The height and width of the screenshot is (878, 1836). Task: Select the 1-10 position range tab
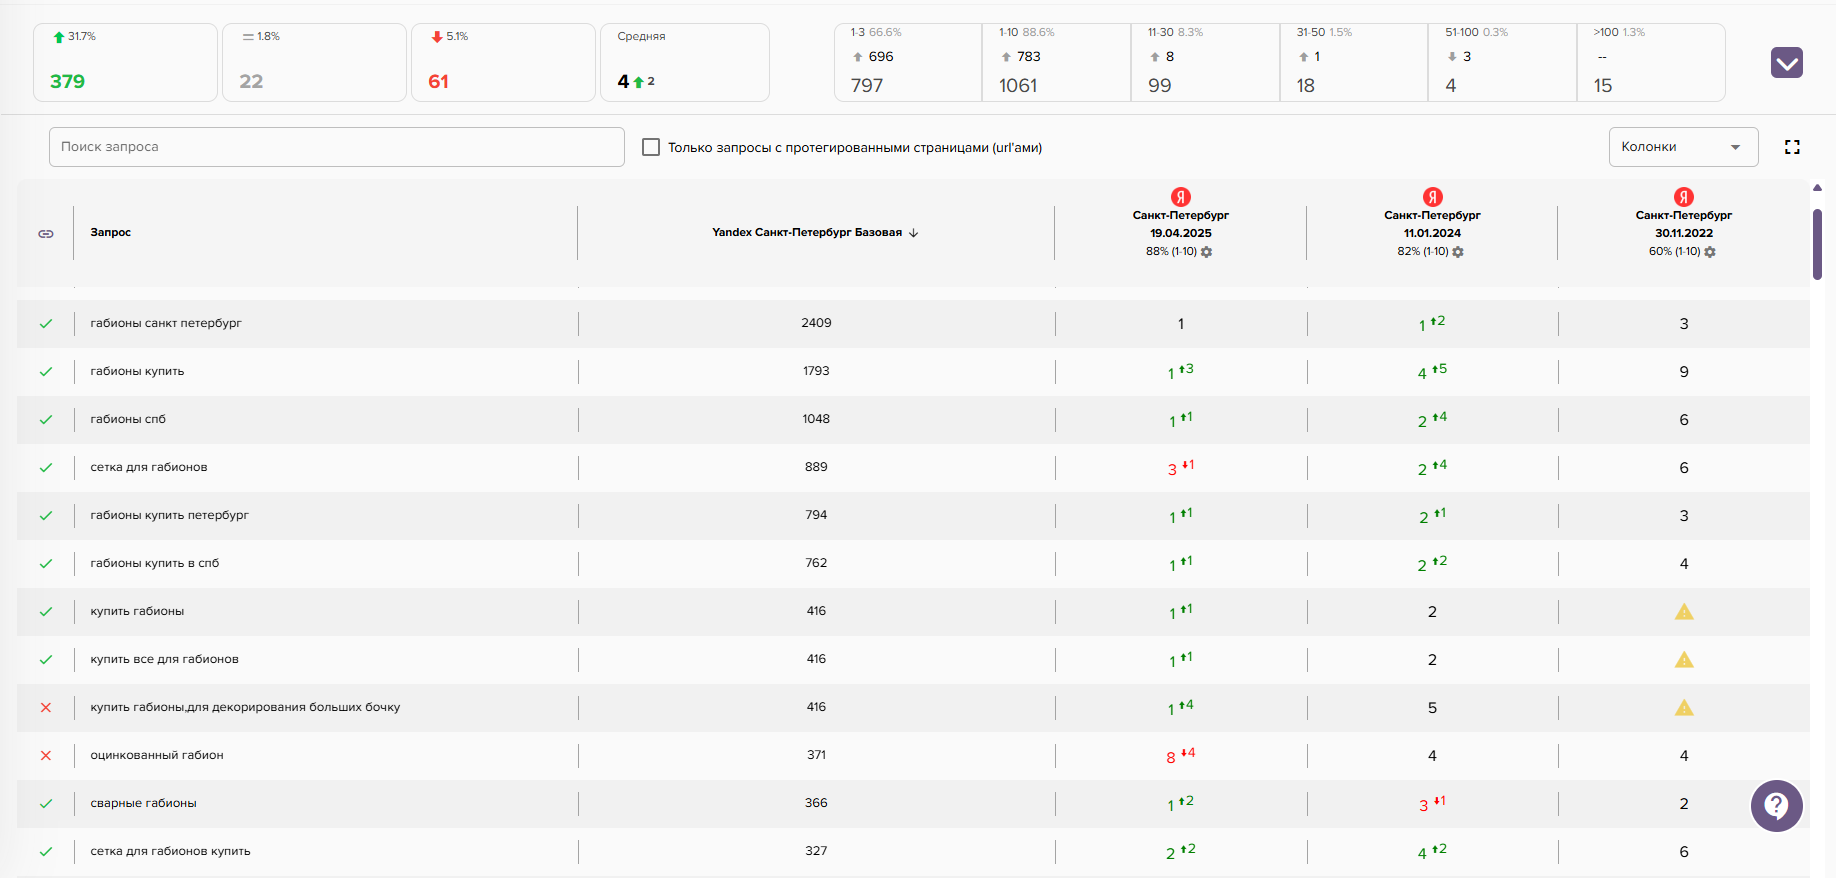[1056, 62]
